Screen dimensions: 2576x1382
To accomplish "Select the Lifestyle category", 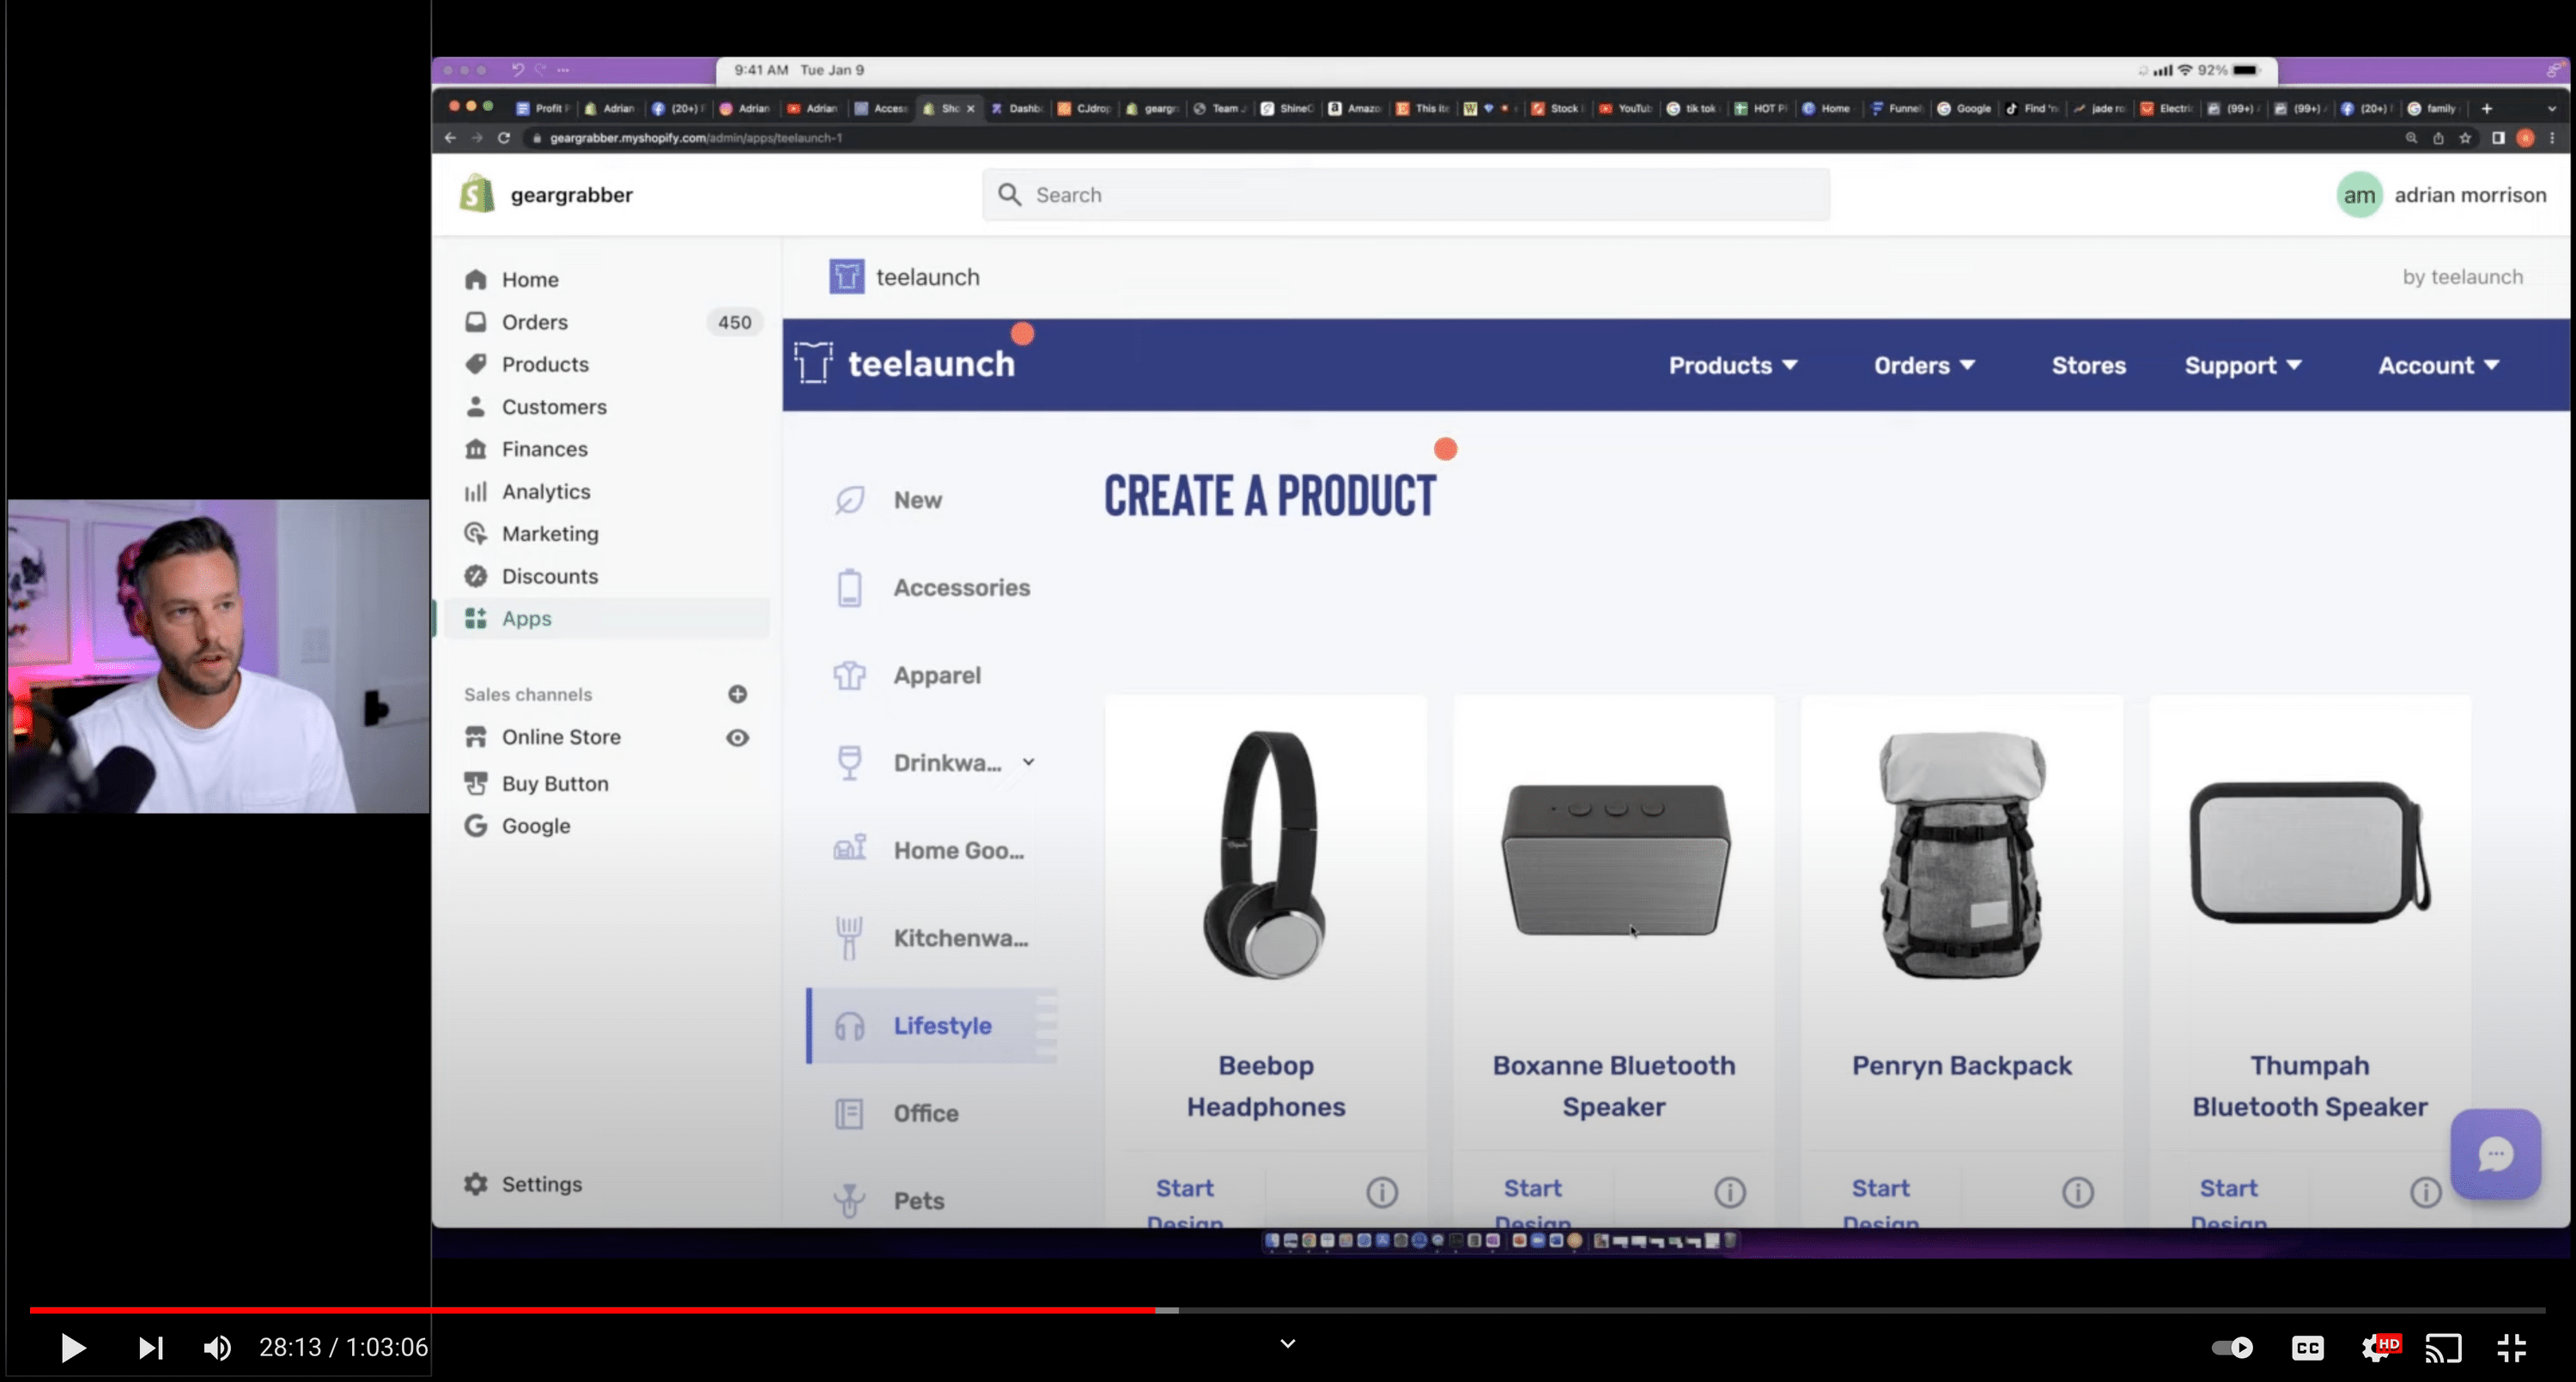I will [932, 1025].
